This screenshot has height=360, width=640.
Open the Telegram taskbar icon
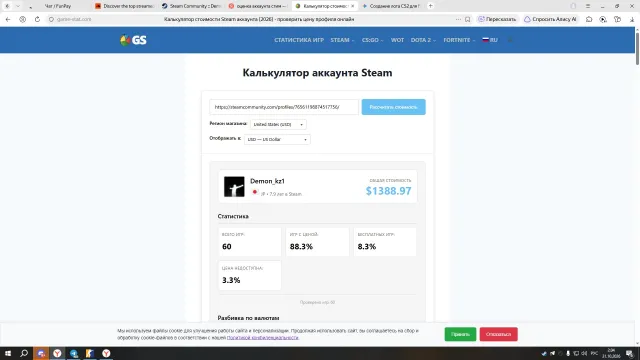[x=73, y=353]
